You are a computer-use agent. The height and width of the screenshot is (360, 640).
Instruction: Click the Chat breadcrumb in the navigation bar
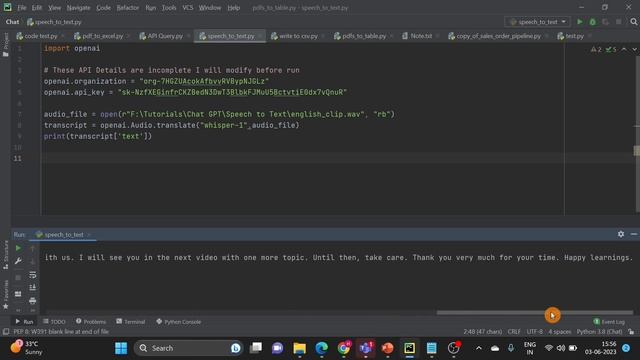coord(12,22)
